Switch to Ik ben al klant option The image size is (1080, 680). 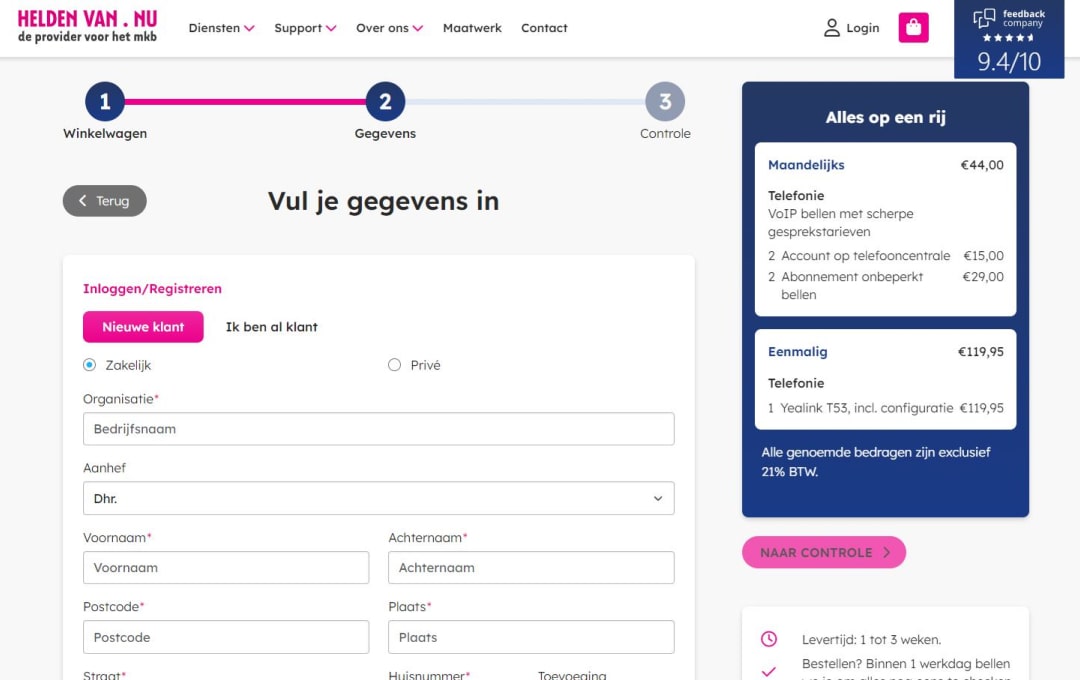(270, 327)
